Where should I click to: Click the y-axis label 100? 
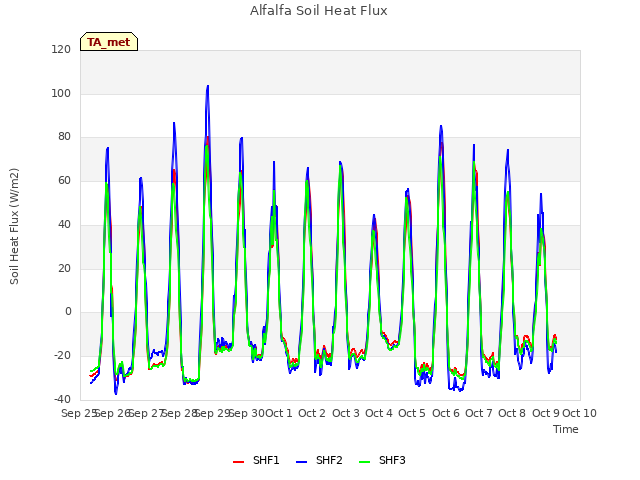tap(61, 93)
